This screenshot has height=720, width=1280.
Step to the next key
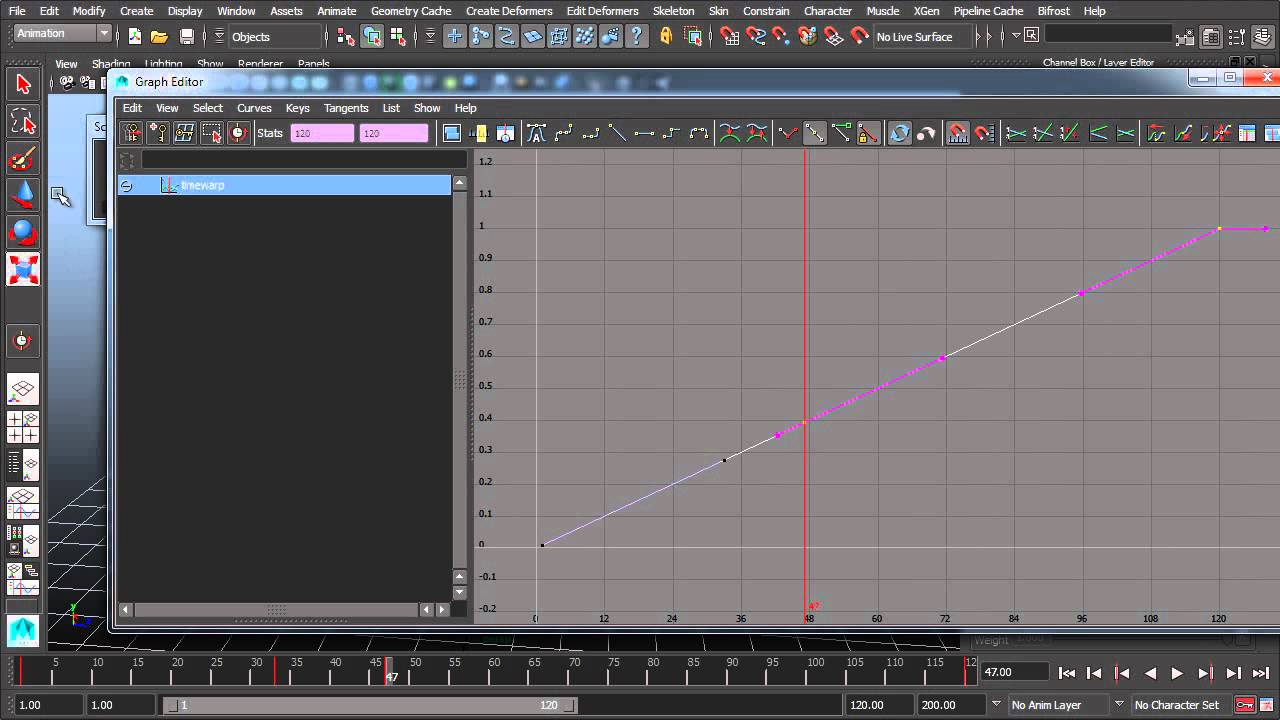1205,673
